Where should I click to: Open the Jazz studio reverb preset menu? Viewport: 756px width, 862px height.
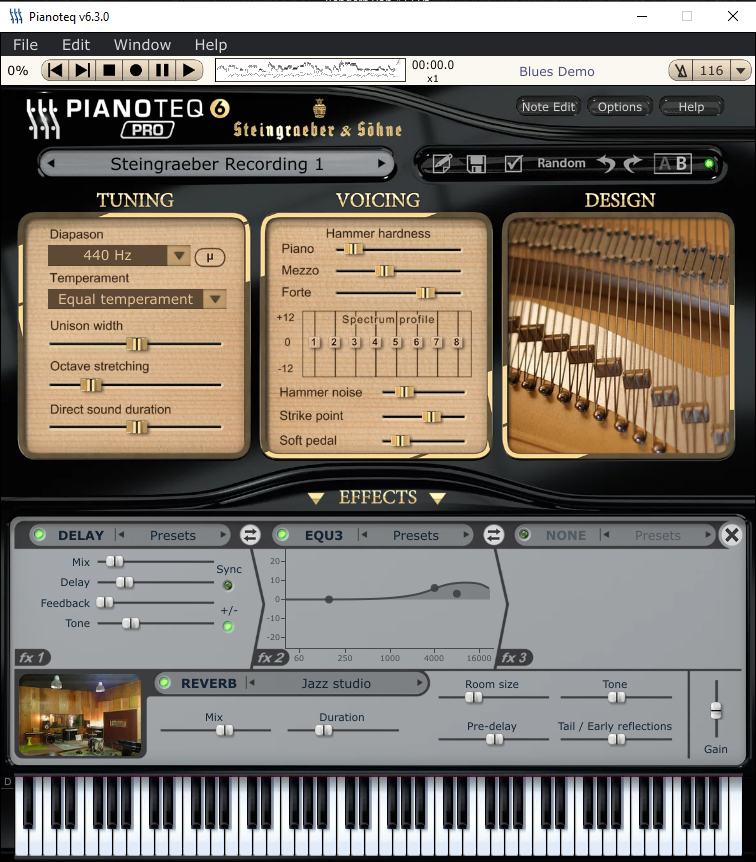336,683
